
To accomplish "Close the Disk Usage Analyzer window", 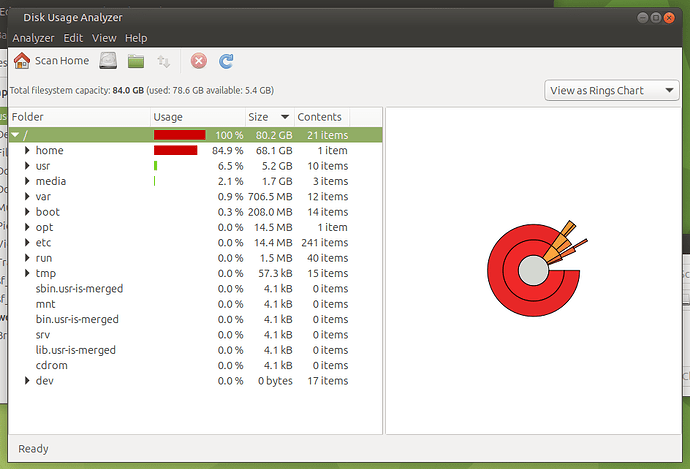I will click(669, 18).
